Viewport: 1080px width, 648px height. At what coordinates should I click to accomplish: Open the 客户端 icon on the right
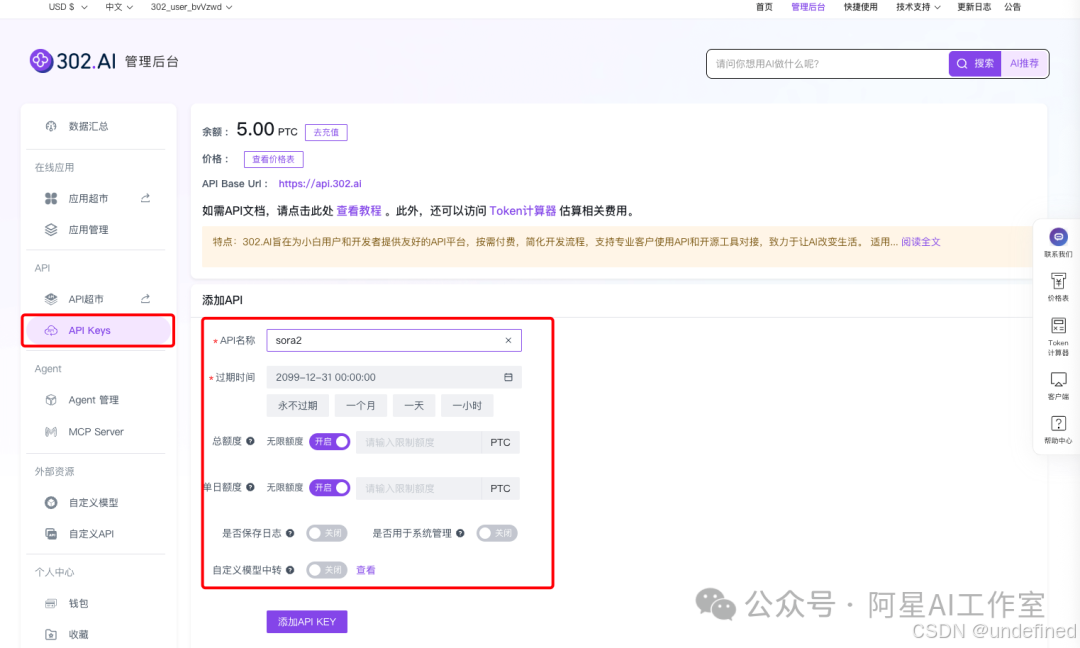point(1057,384)
